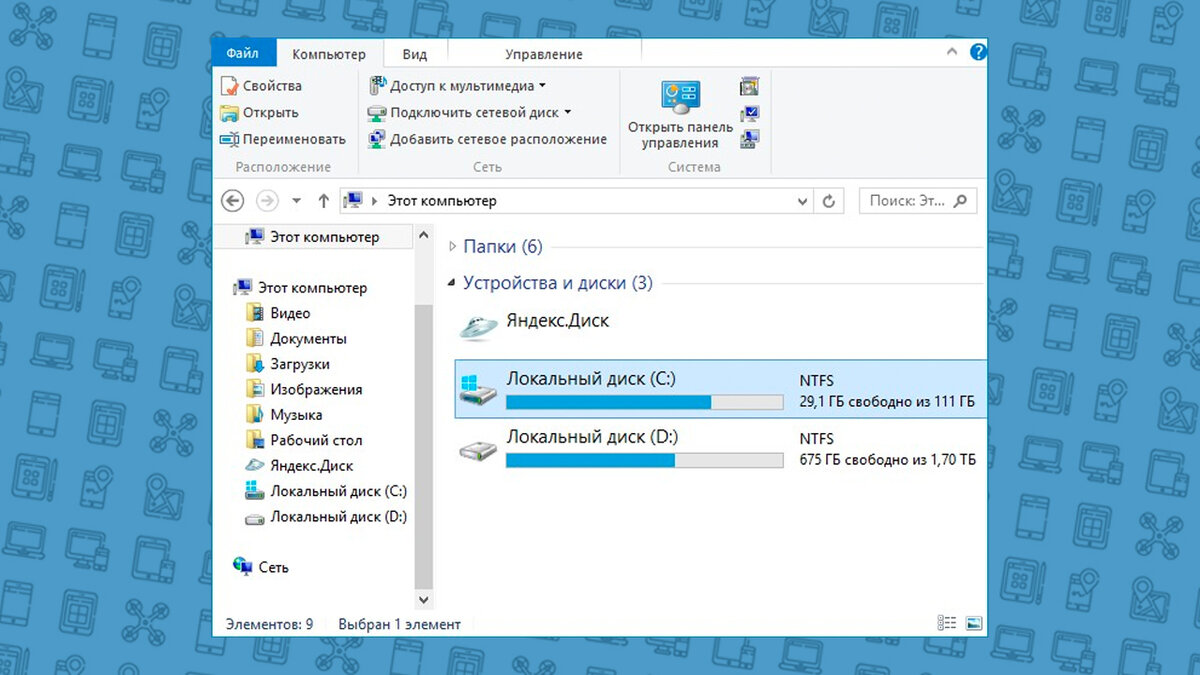Switch to details list view icon

click(x=947, y=623)
